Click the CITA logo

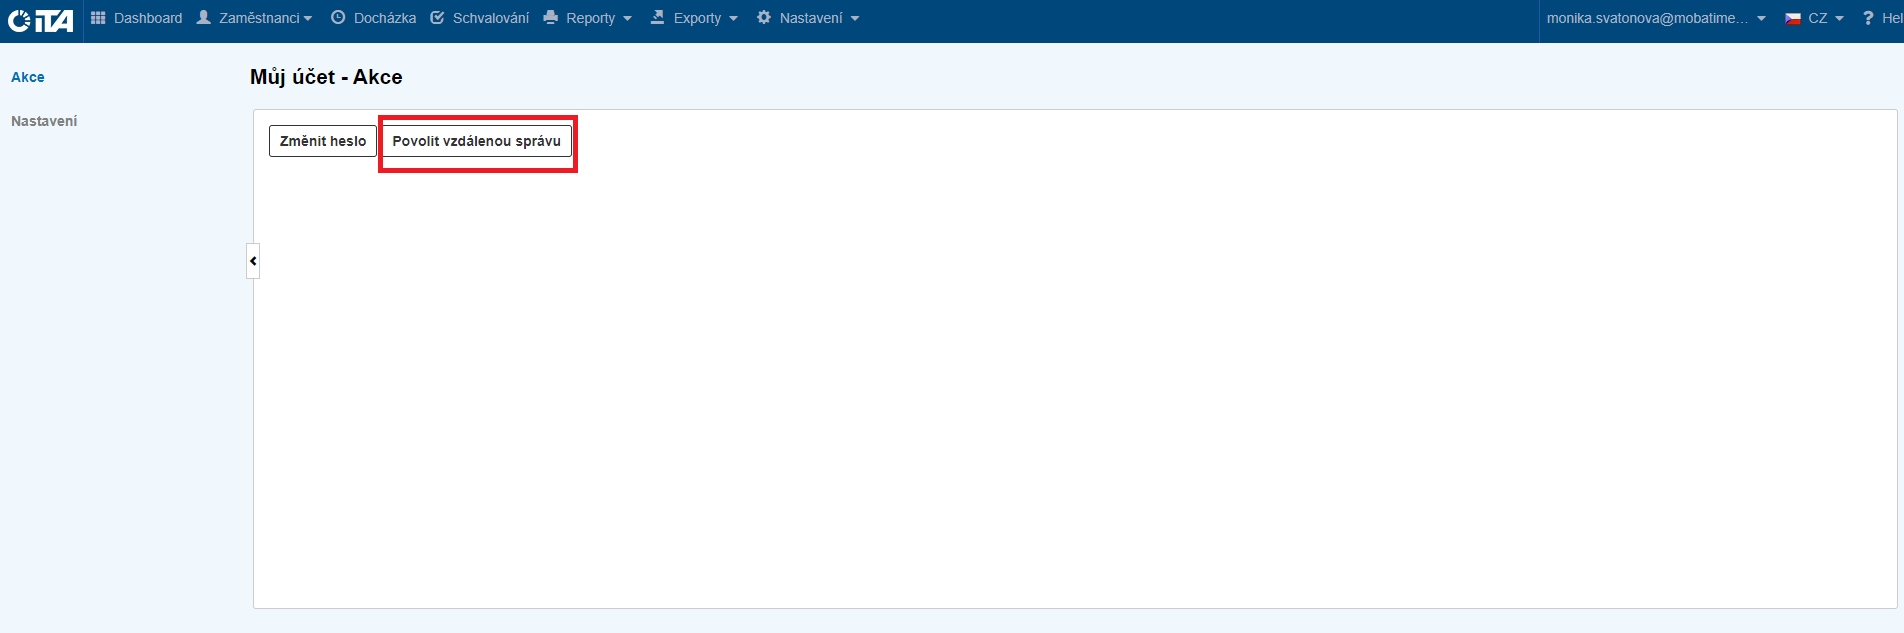click(x=40, y=19)
